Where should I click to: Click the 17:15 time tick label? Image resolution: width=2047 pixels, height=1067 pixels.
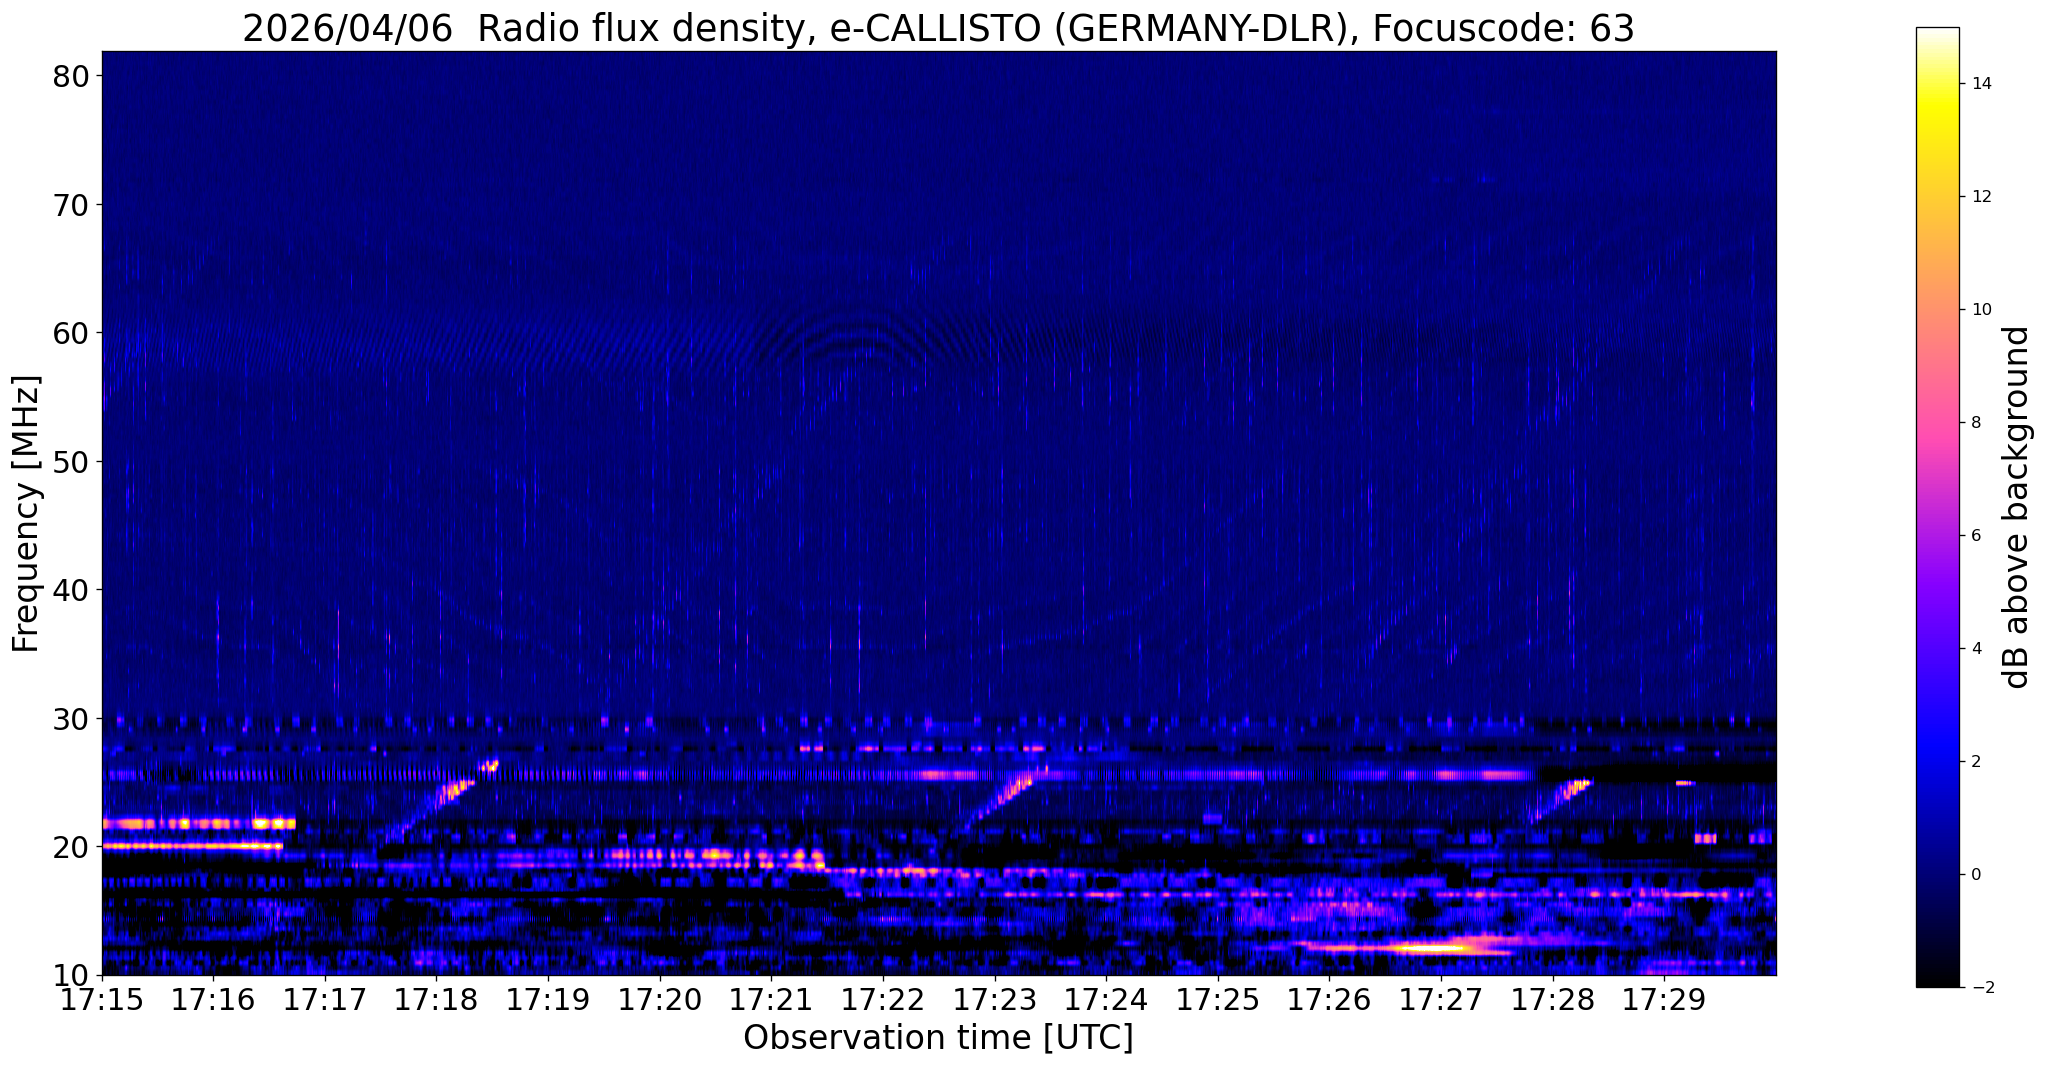coord(102,999)
